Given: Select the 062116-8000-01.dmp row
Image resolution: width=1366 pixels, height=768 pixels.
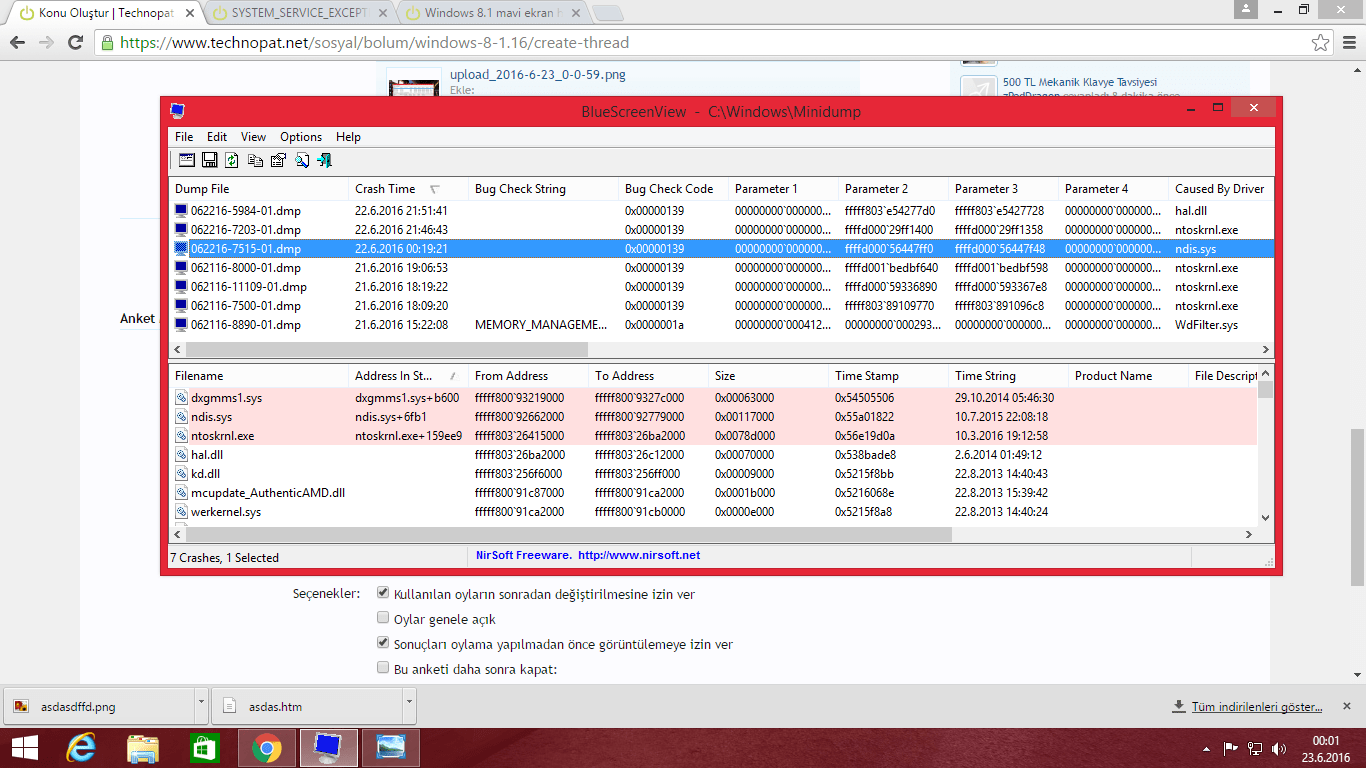Looking at the screenshot, I should click(x=722, y=268).
